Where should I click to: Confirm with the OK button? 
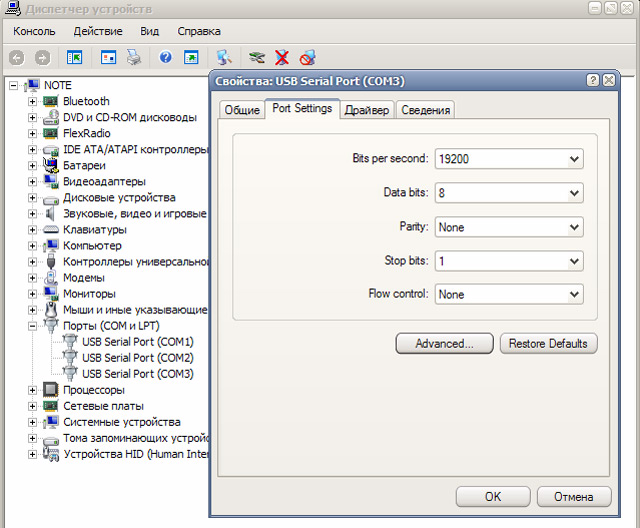coord(493,497)
